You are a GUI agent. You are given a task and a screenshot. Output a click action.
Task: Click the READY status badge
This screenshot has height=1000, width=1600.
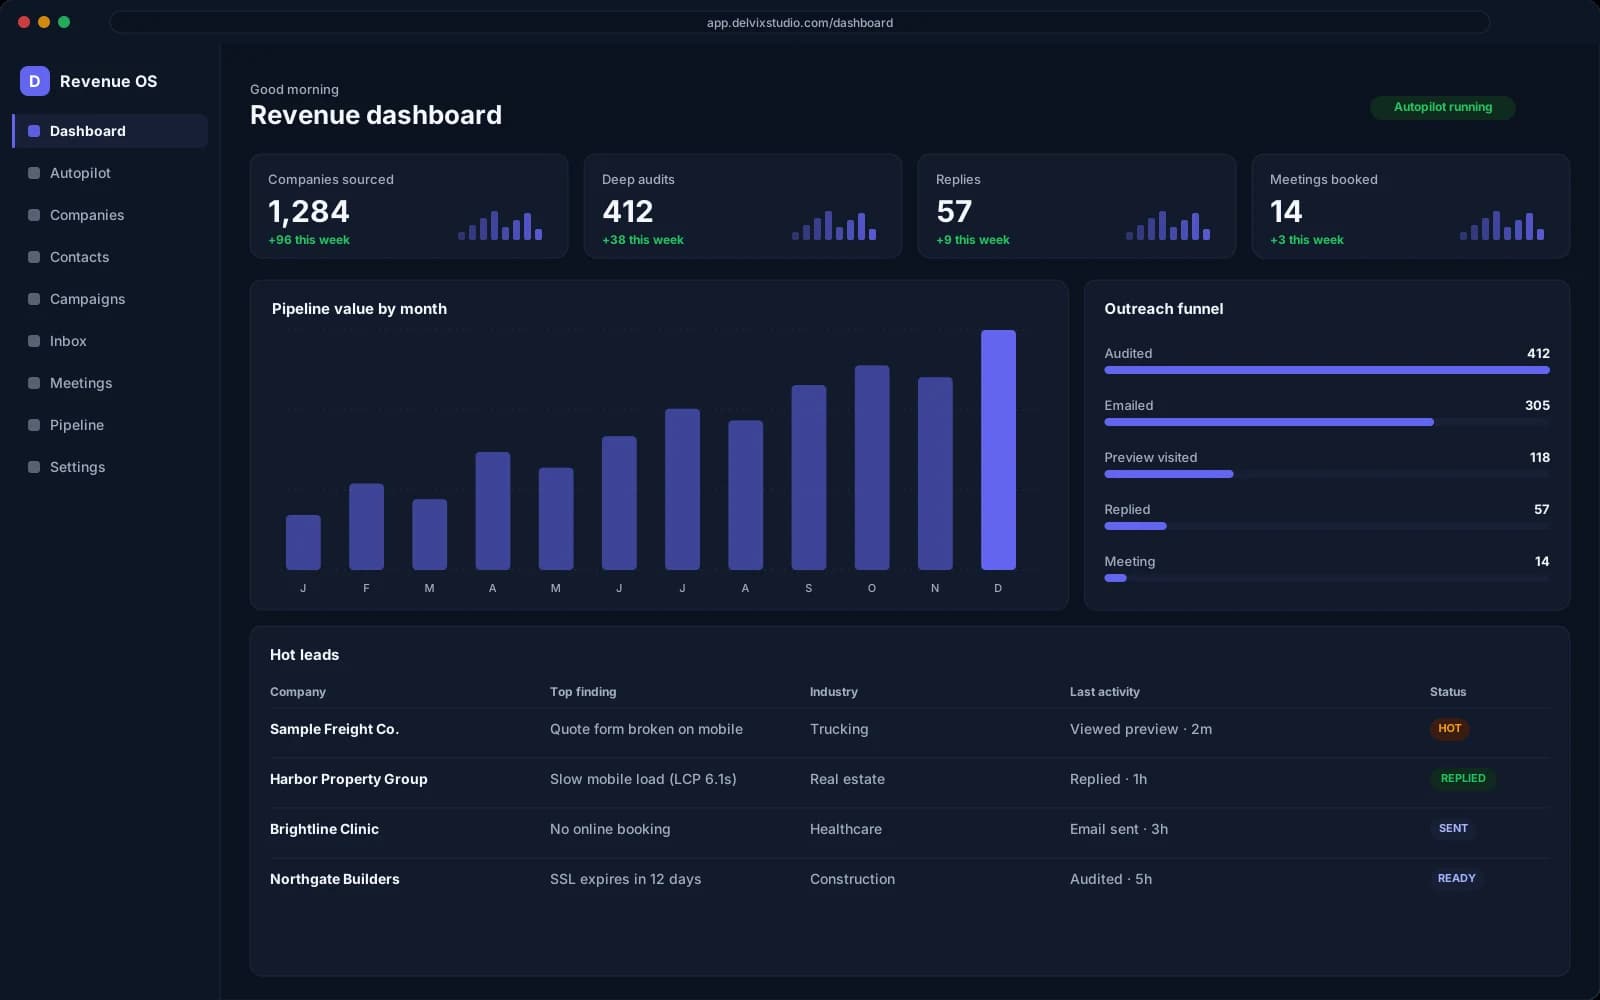[1456, 878]
